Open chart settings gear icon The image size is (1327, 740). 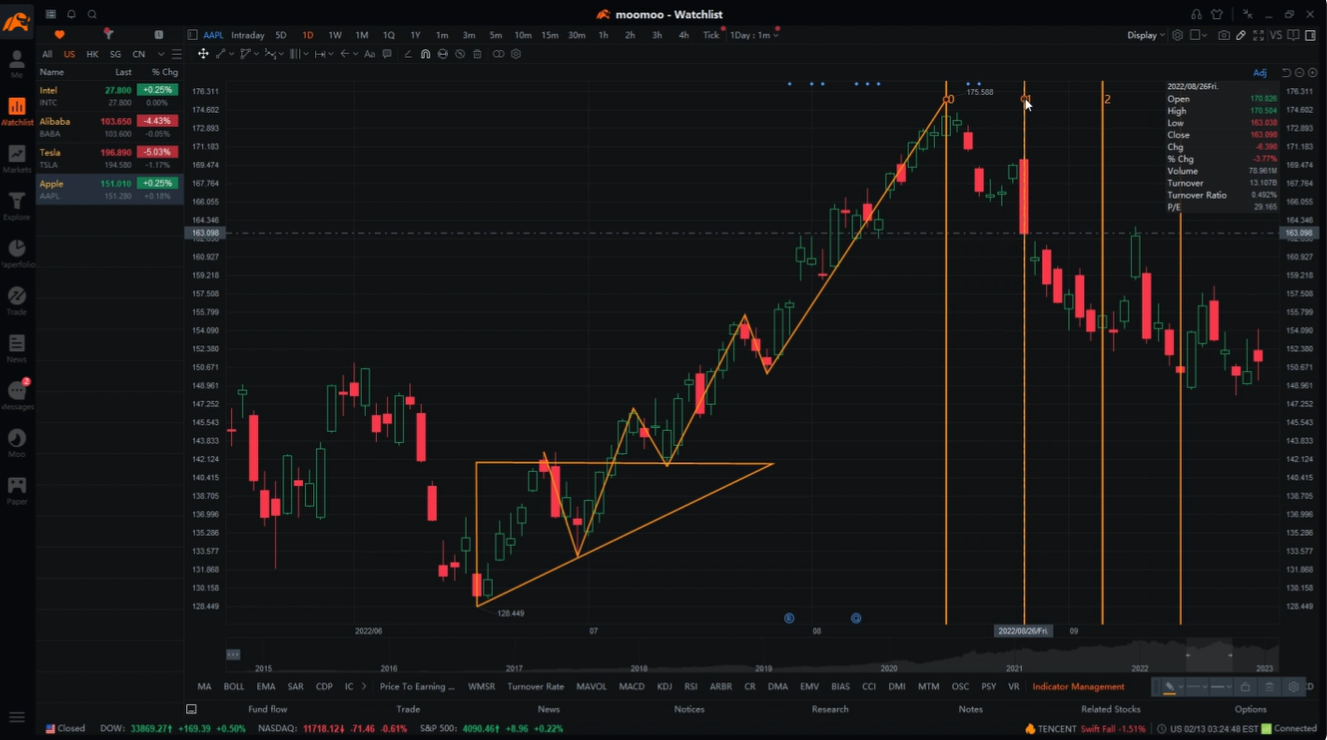pos(1177,35)
